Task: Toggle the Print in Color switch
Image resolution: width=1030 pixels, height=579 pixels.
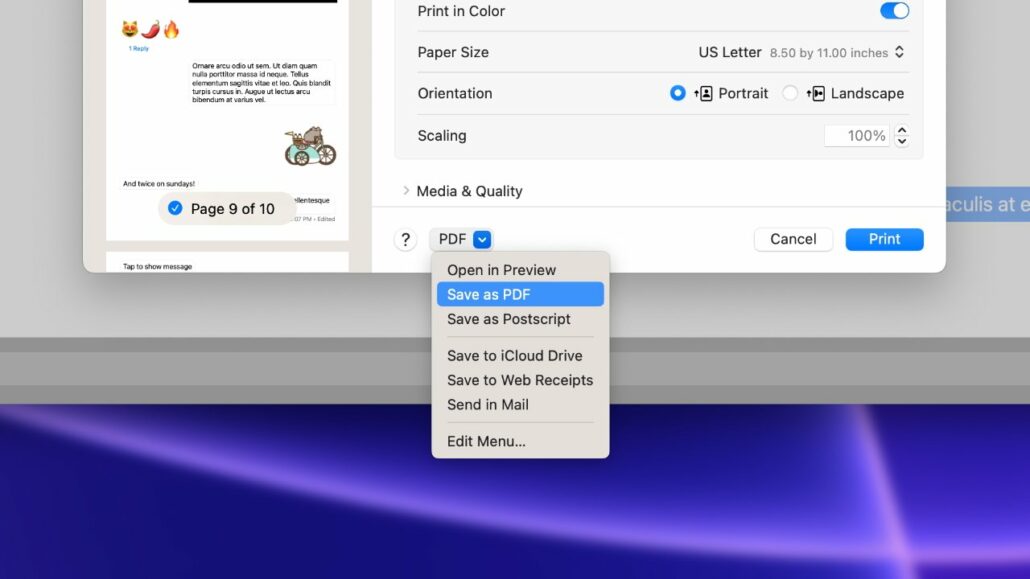Action: point(894,11)
